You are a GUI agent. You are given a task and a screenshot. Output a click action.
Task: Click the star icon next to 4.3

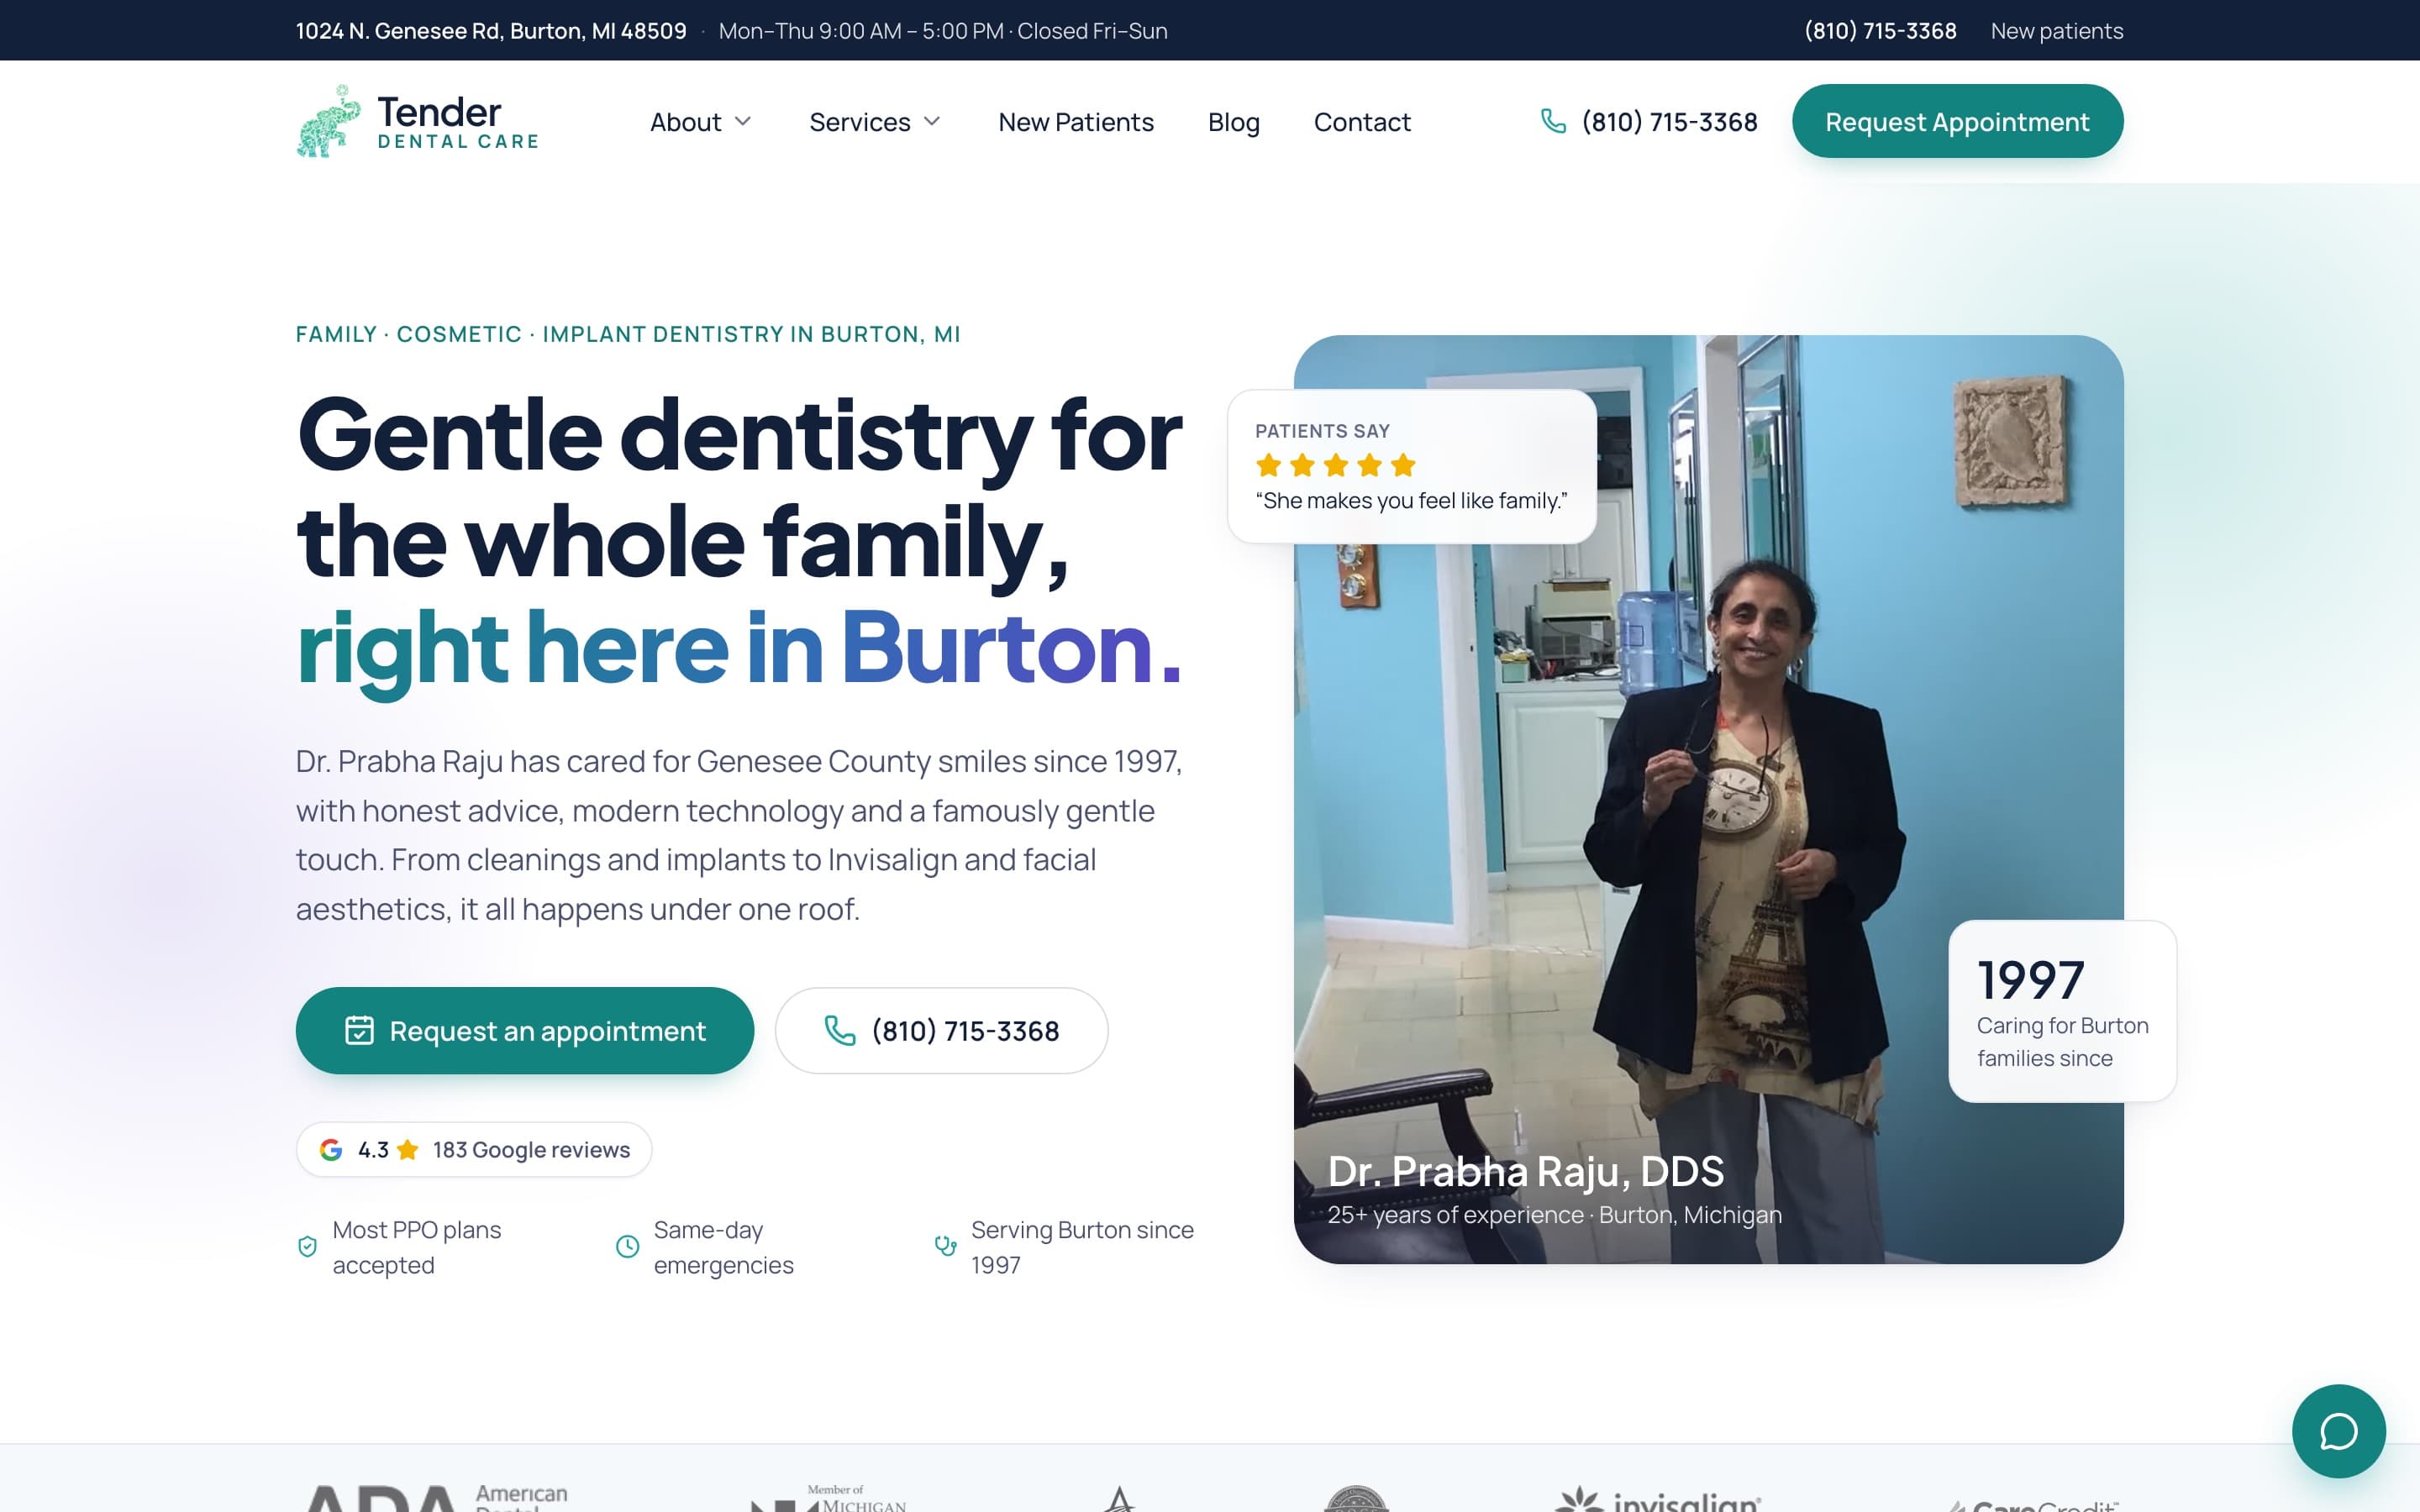coord(407,1149)
